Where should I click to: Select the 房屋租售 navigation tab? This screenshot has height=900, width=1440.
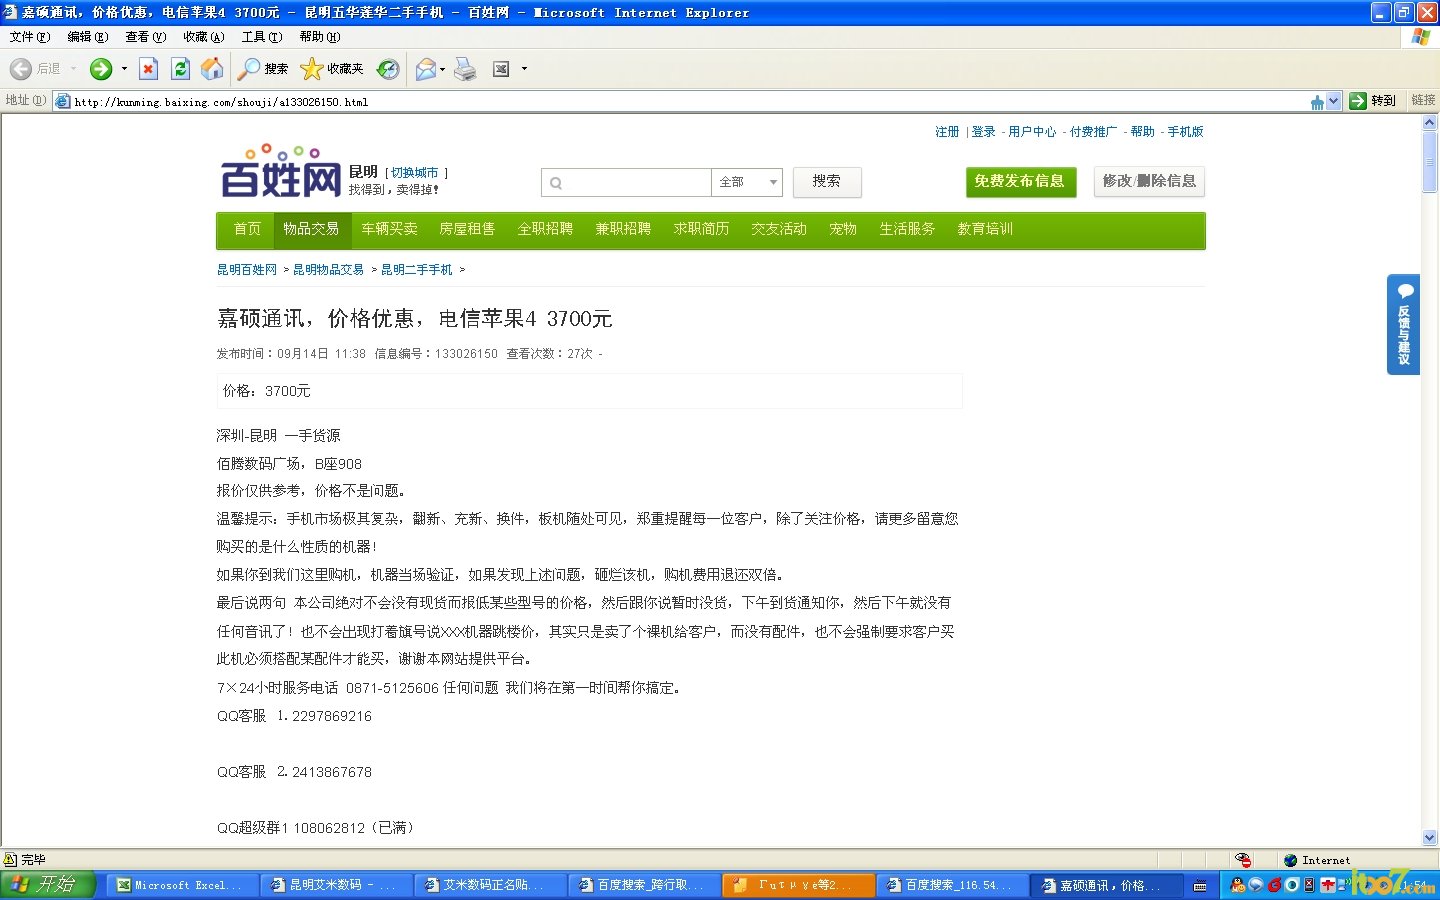(467, 229)
